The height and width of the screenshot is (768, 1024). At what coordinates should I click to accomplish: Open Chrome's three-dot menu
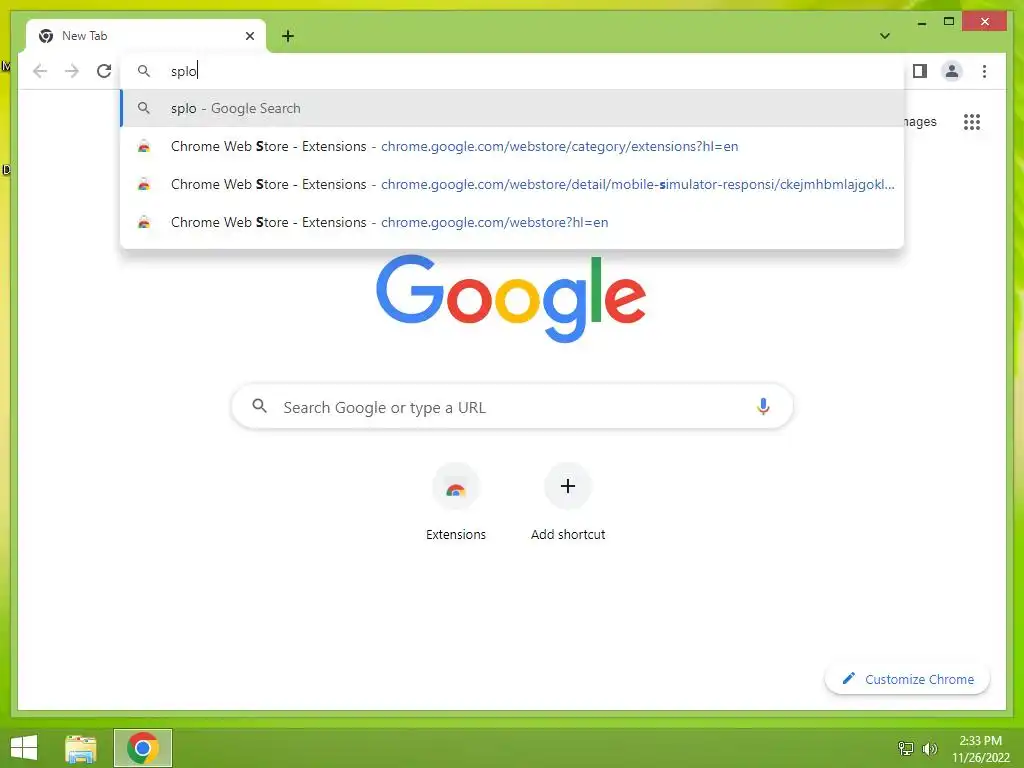coord(984,71)
